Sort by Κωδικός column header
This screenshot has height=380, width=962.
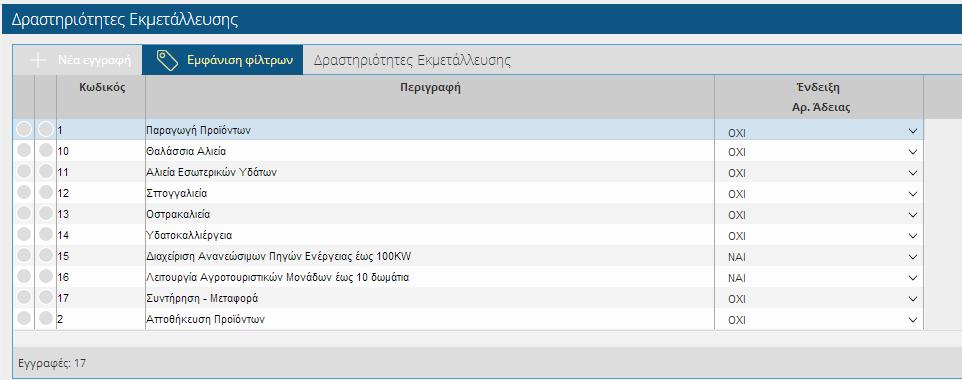101,97
